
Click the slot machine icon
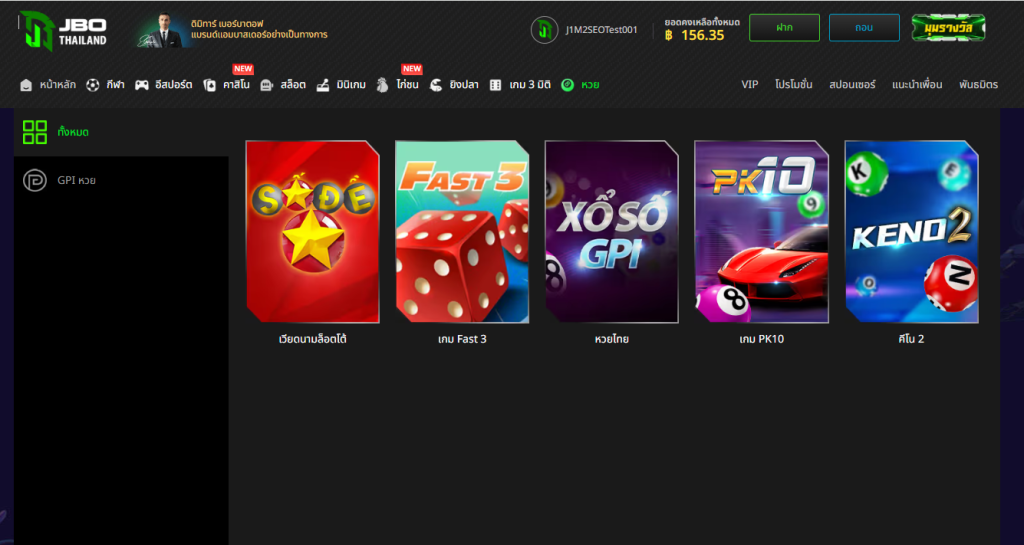[x=266, y=85]
